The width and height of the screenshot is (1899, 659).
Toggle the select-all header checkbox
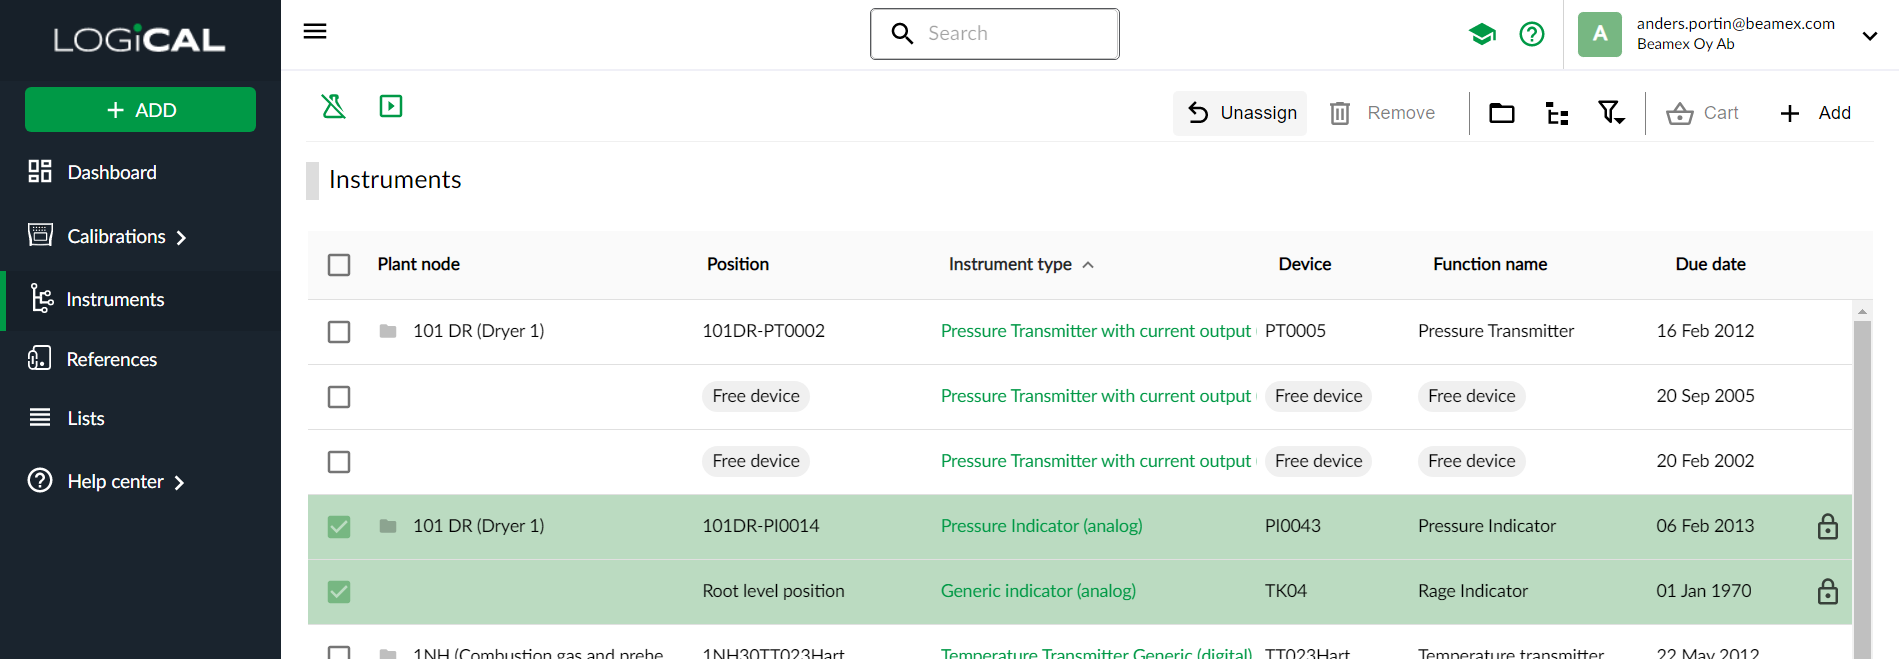[339, 265]
